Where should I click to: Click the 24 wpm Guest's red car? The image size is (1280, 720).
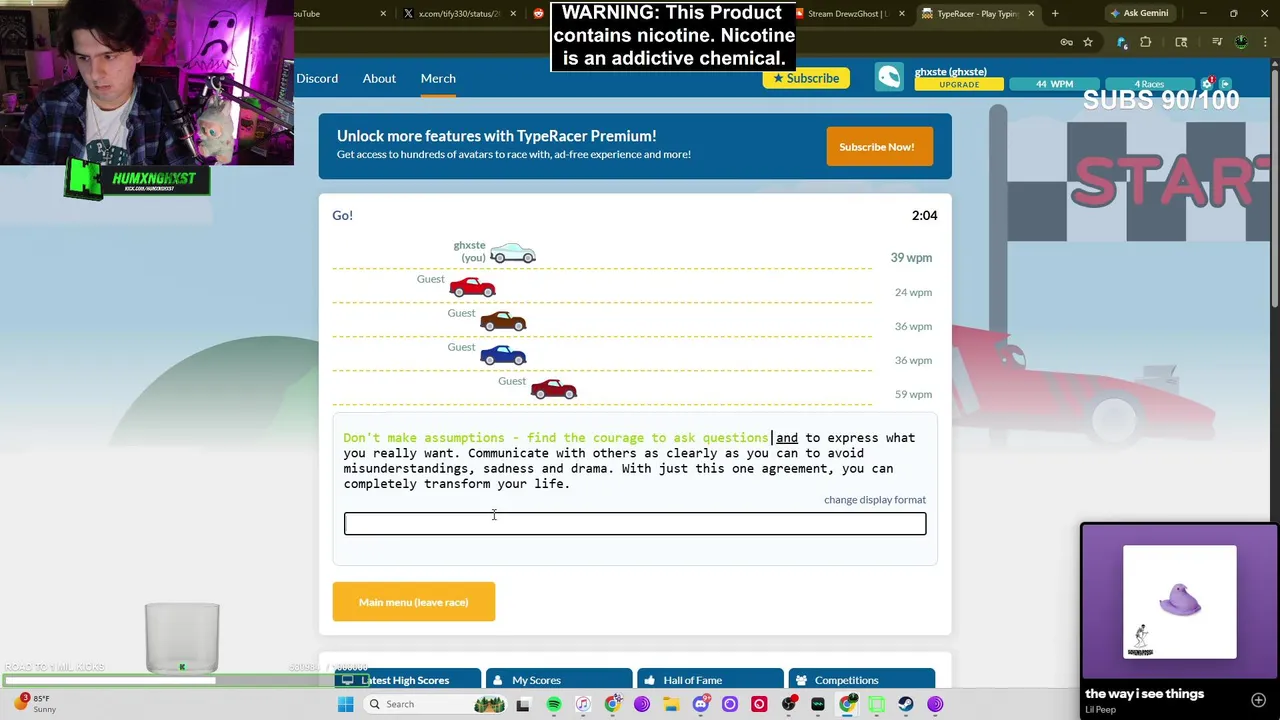(x=473, y=287)
